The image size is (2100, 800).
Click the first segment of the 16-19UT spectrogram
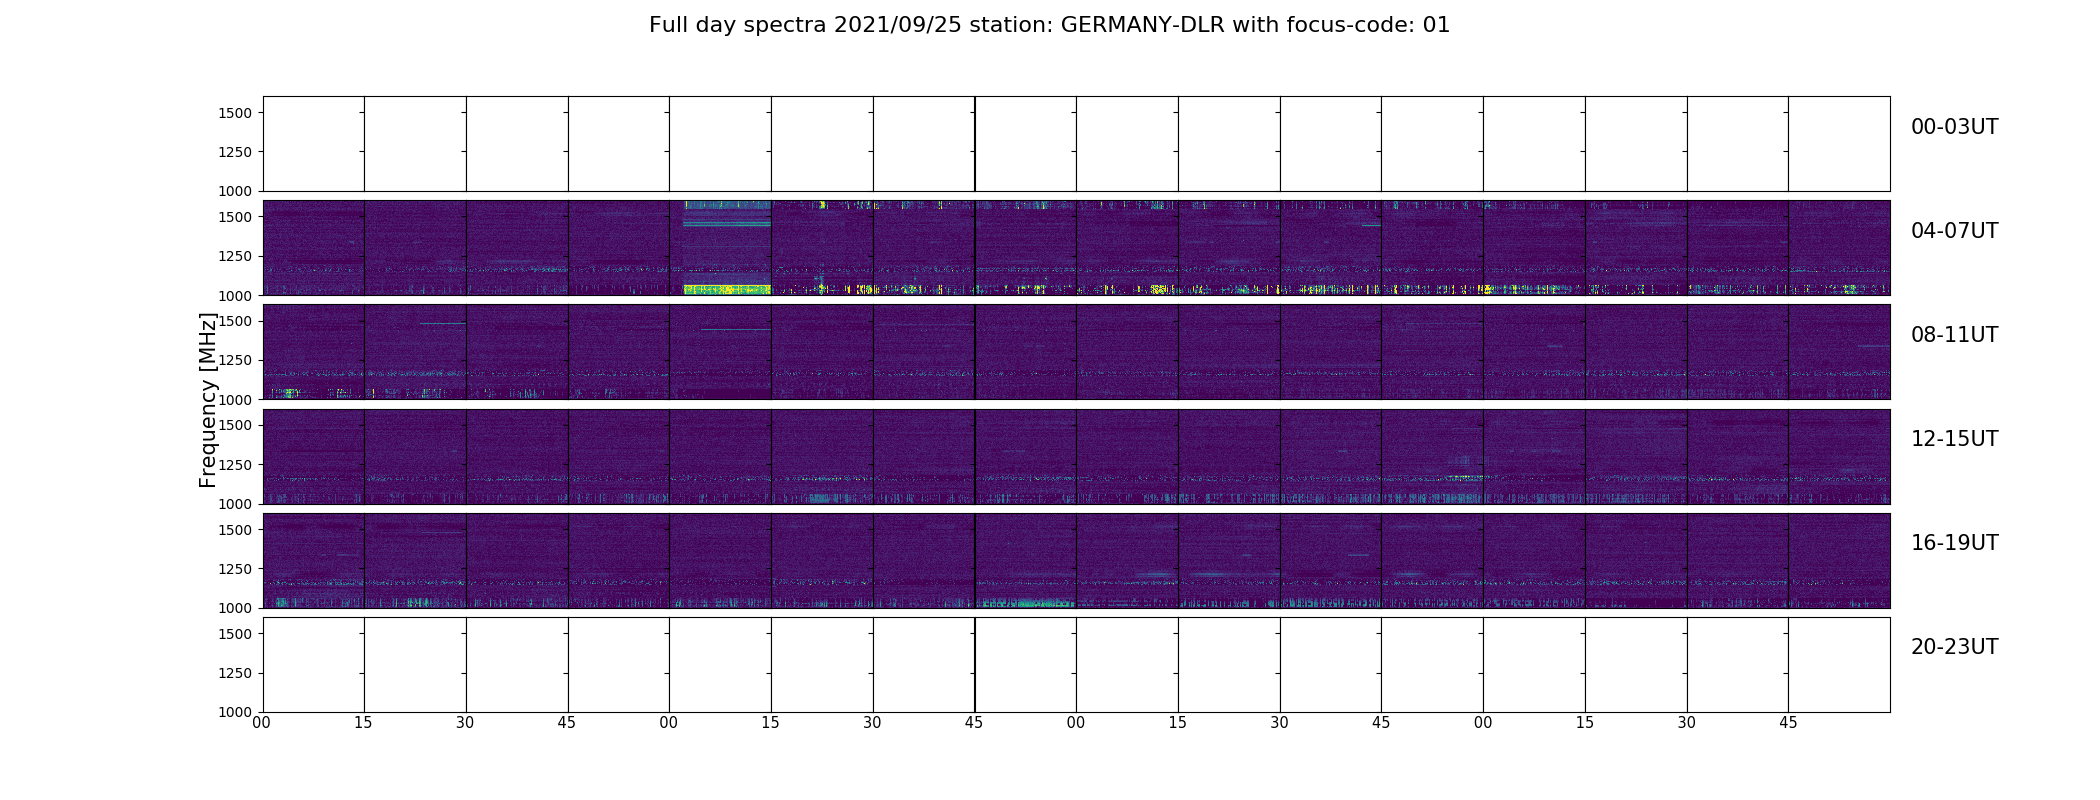point(313,560)
